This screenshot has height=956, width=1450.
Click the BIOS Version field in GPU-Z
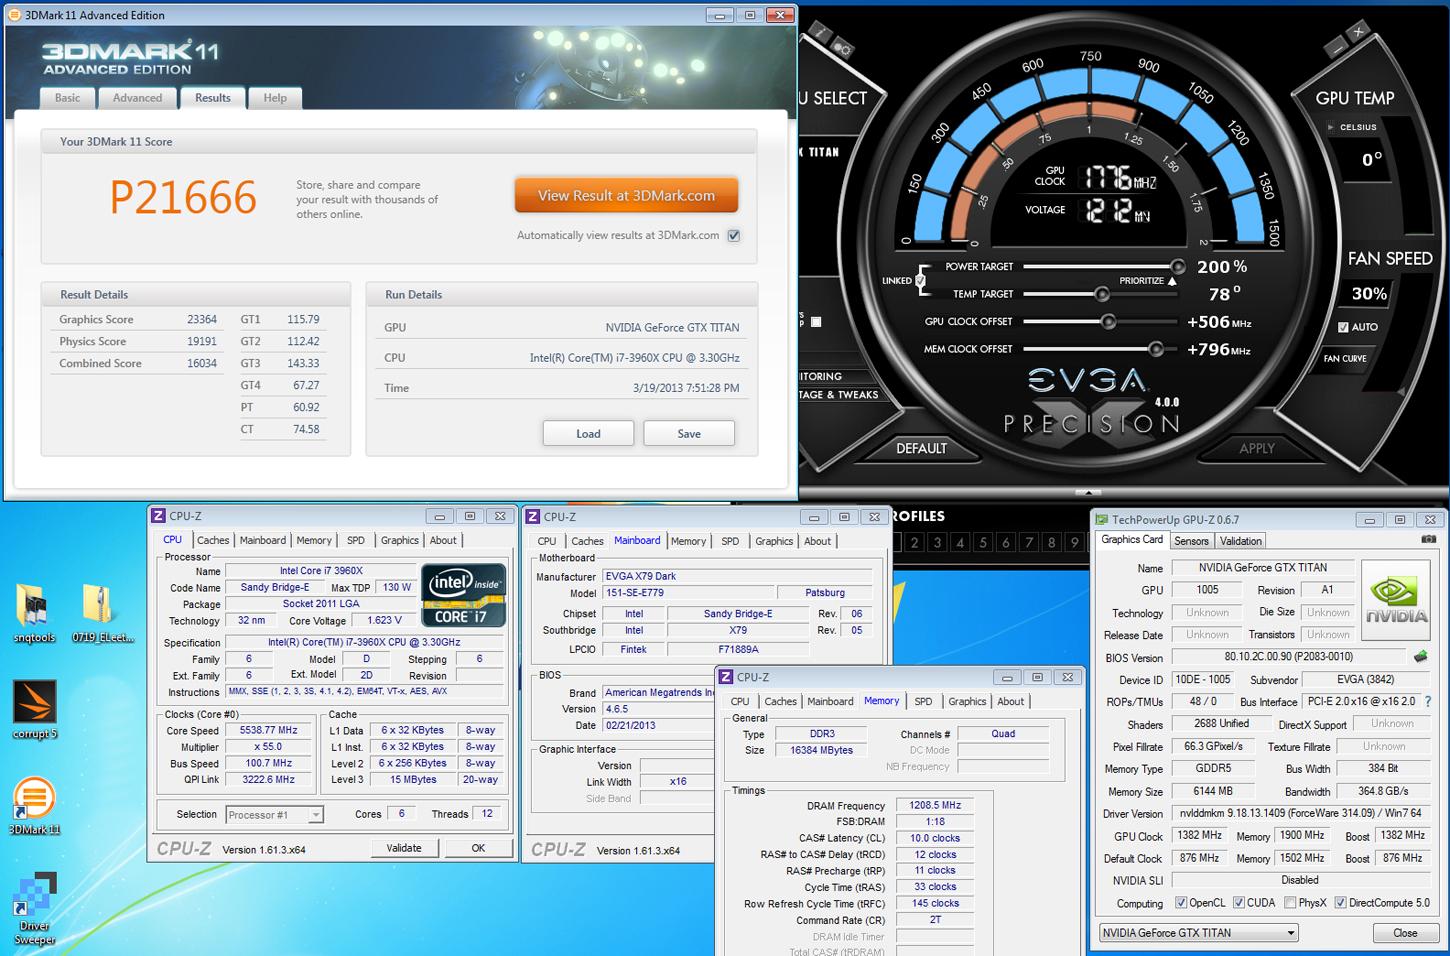pos(1288,657)
